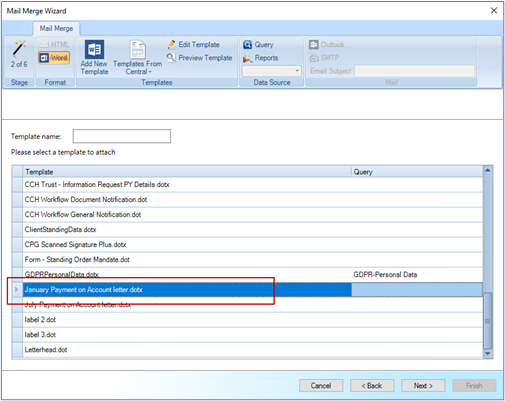Viewport: 505px width, 401px height.
Task: Click the Finish button
Action: [x=474, y=386]
